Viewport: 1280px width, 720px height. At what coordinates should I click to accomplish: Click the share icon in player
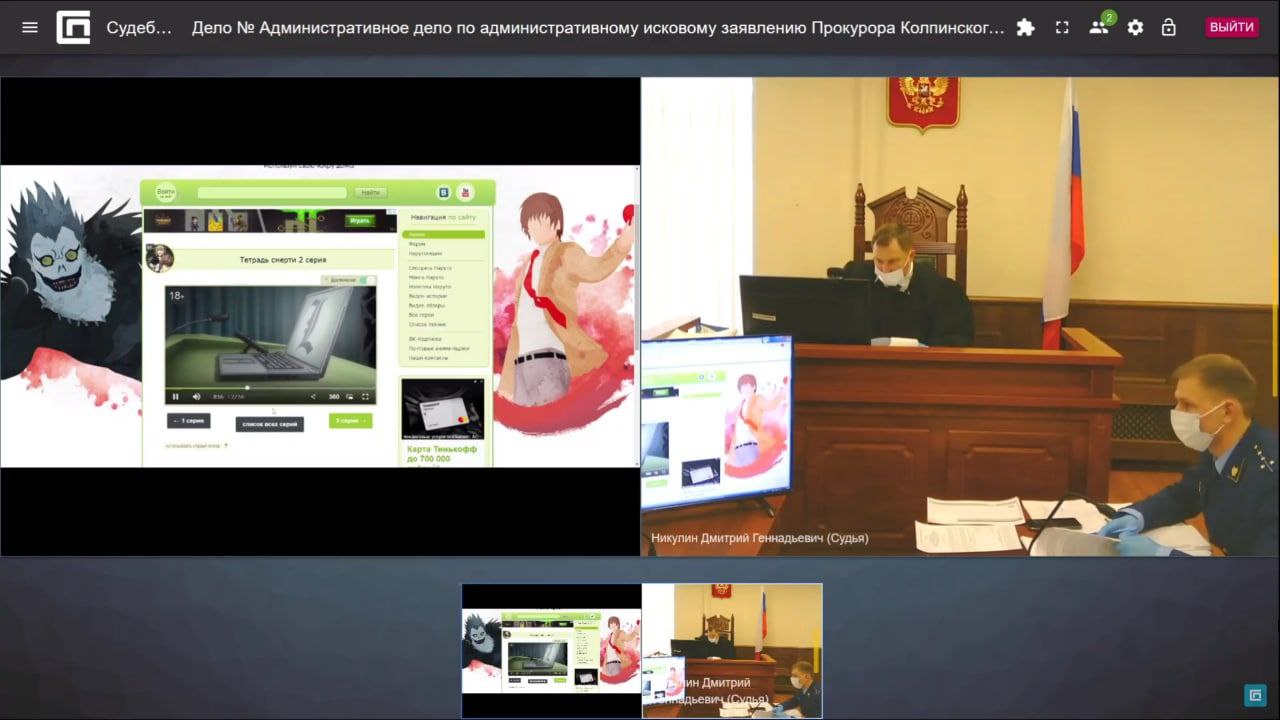pos(314,397)
